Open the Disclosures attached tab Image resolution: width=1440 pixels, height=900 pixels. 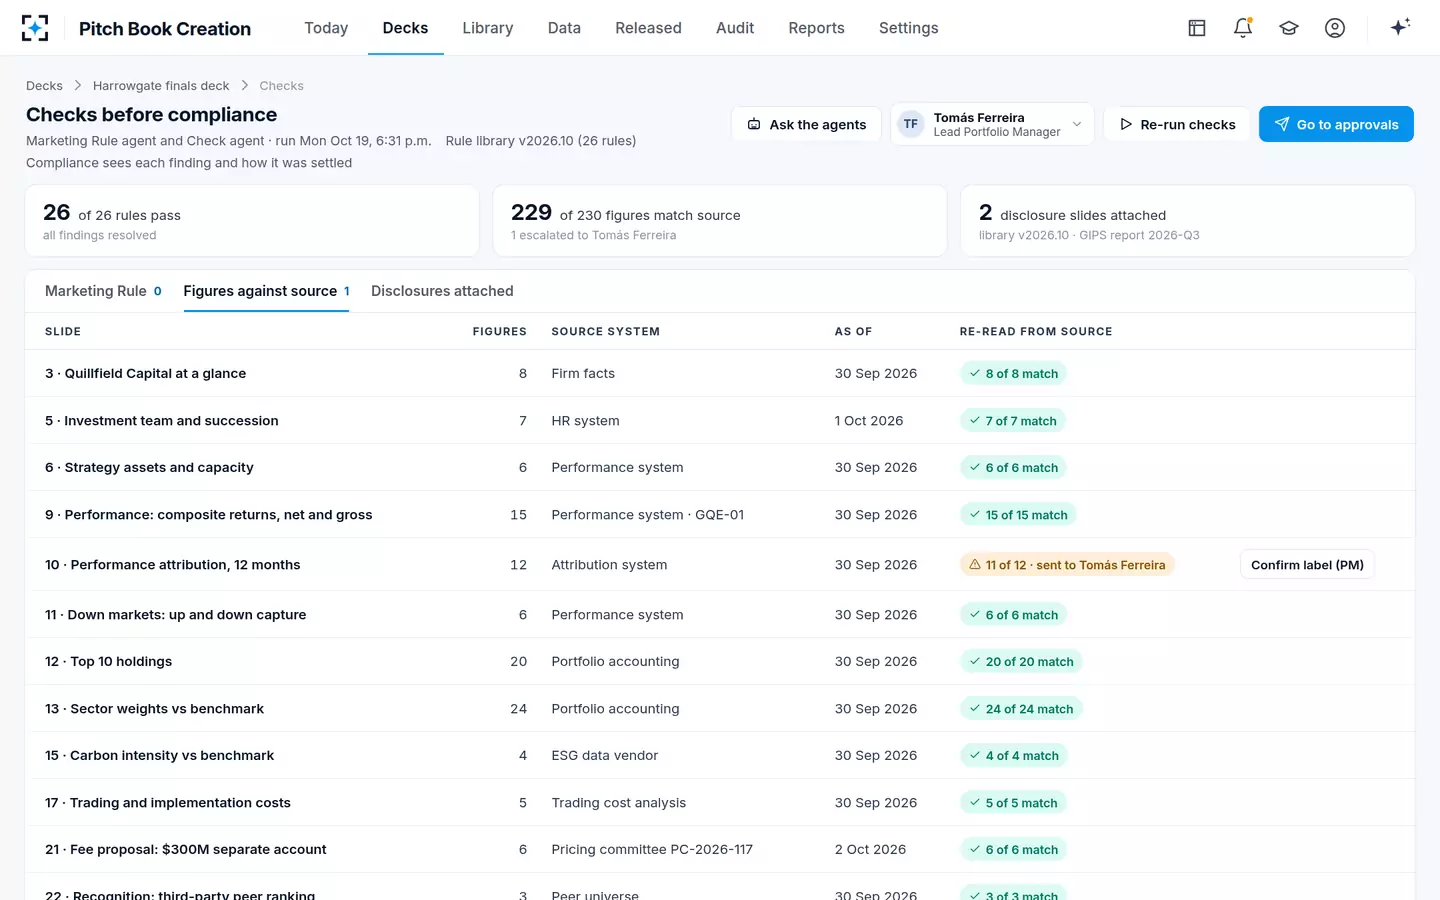[x=442, y=291]
